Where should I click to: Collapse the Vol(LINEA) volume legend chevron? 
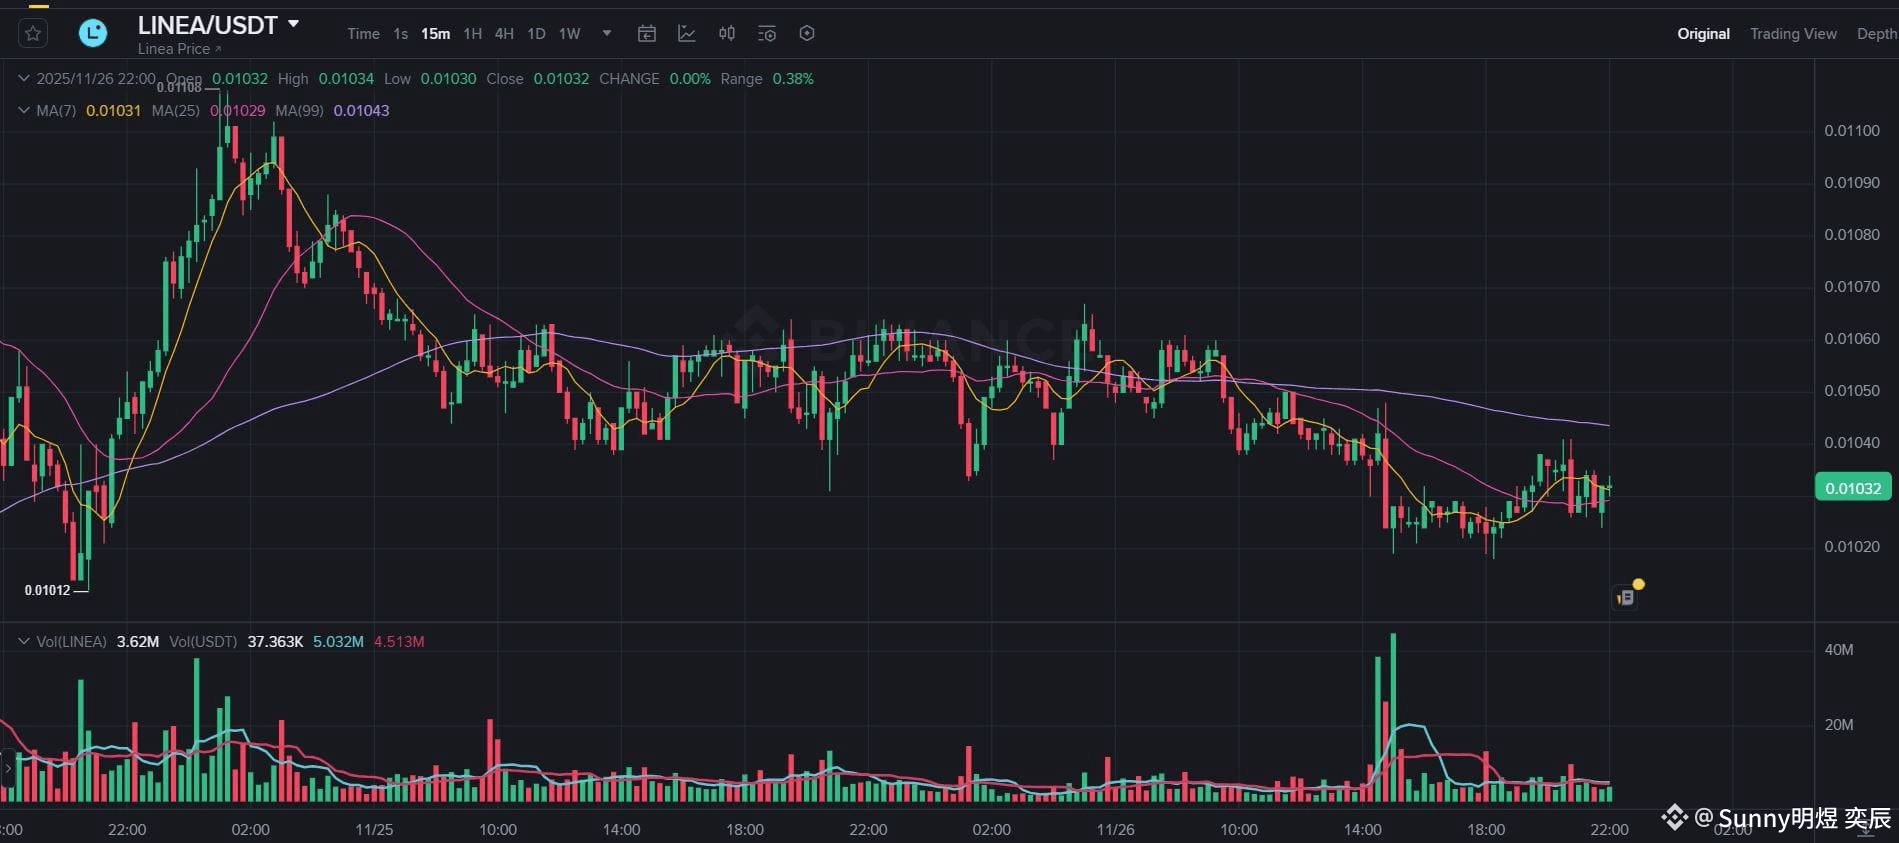point(24,641)
